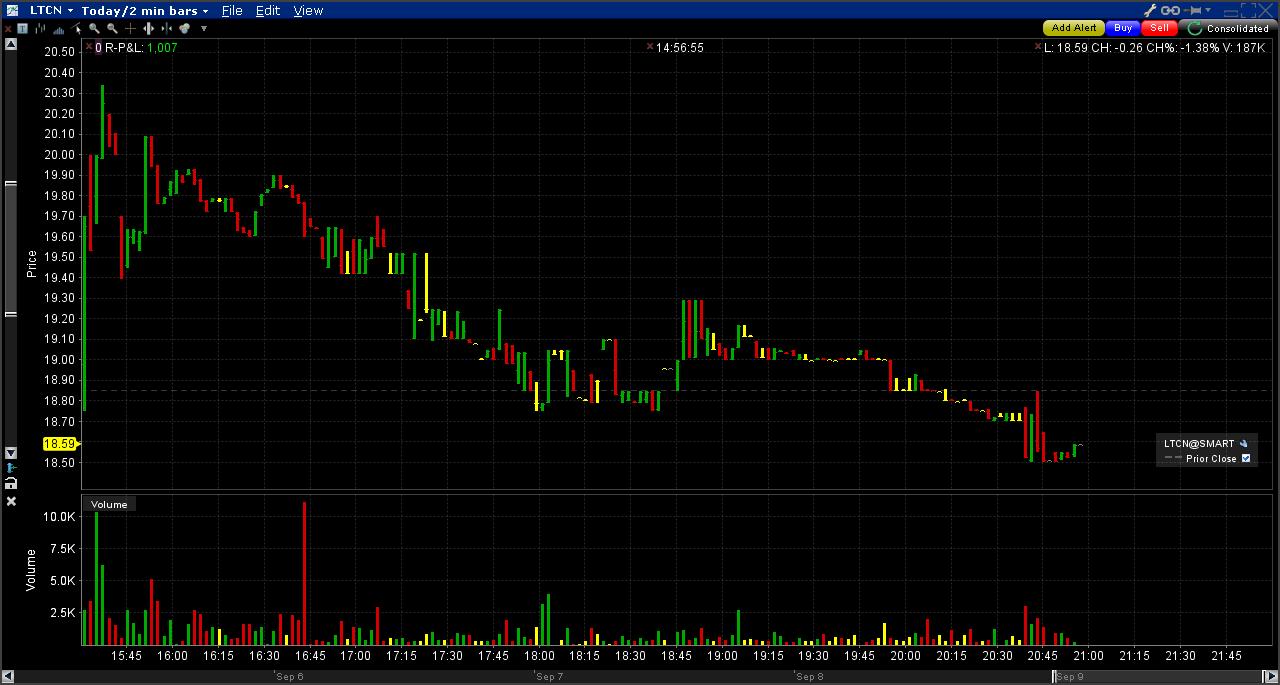Screen dimensions: 1280x685
Task: Select the text annotation 'T' tool
Action: tap(22, 28)
